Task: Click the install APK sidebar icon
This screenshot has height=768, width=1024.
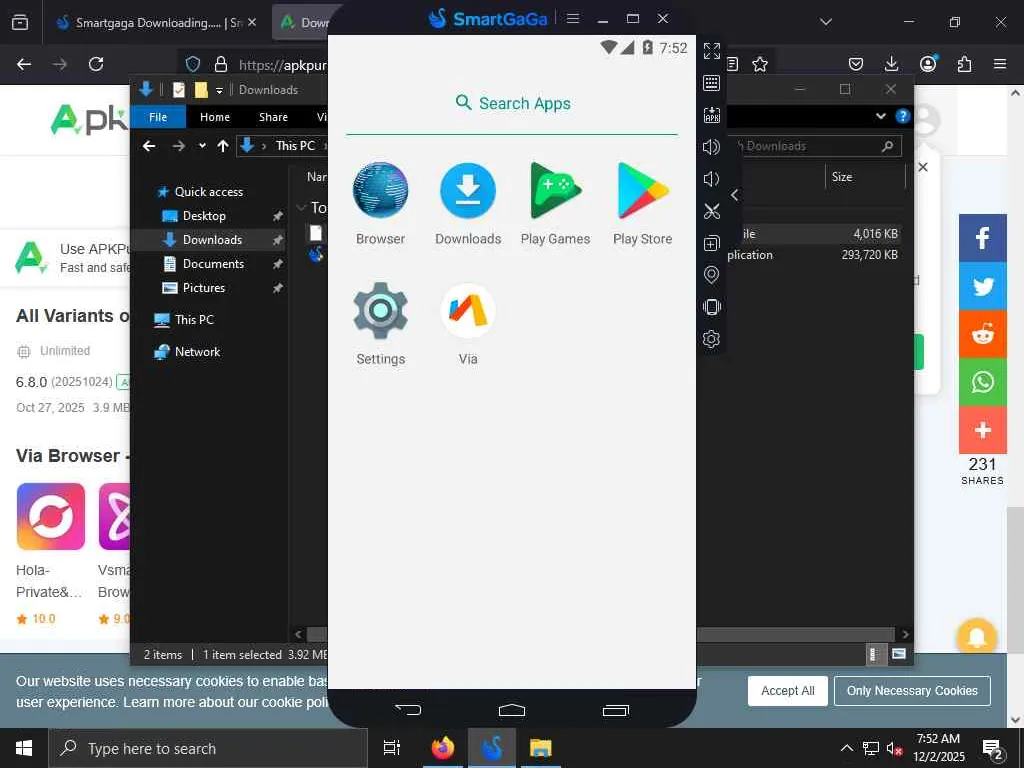Action: [x=712, y=115]
